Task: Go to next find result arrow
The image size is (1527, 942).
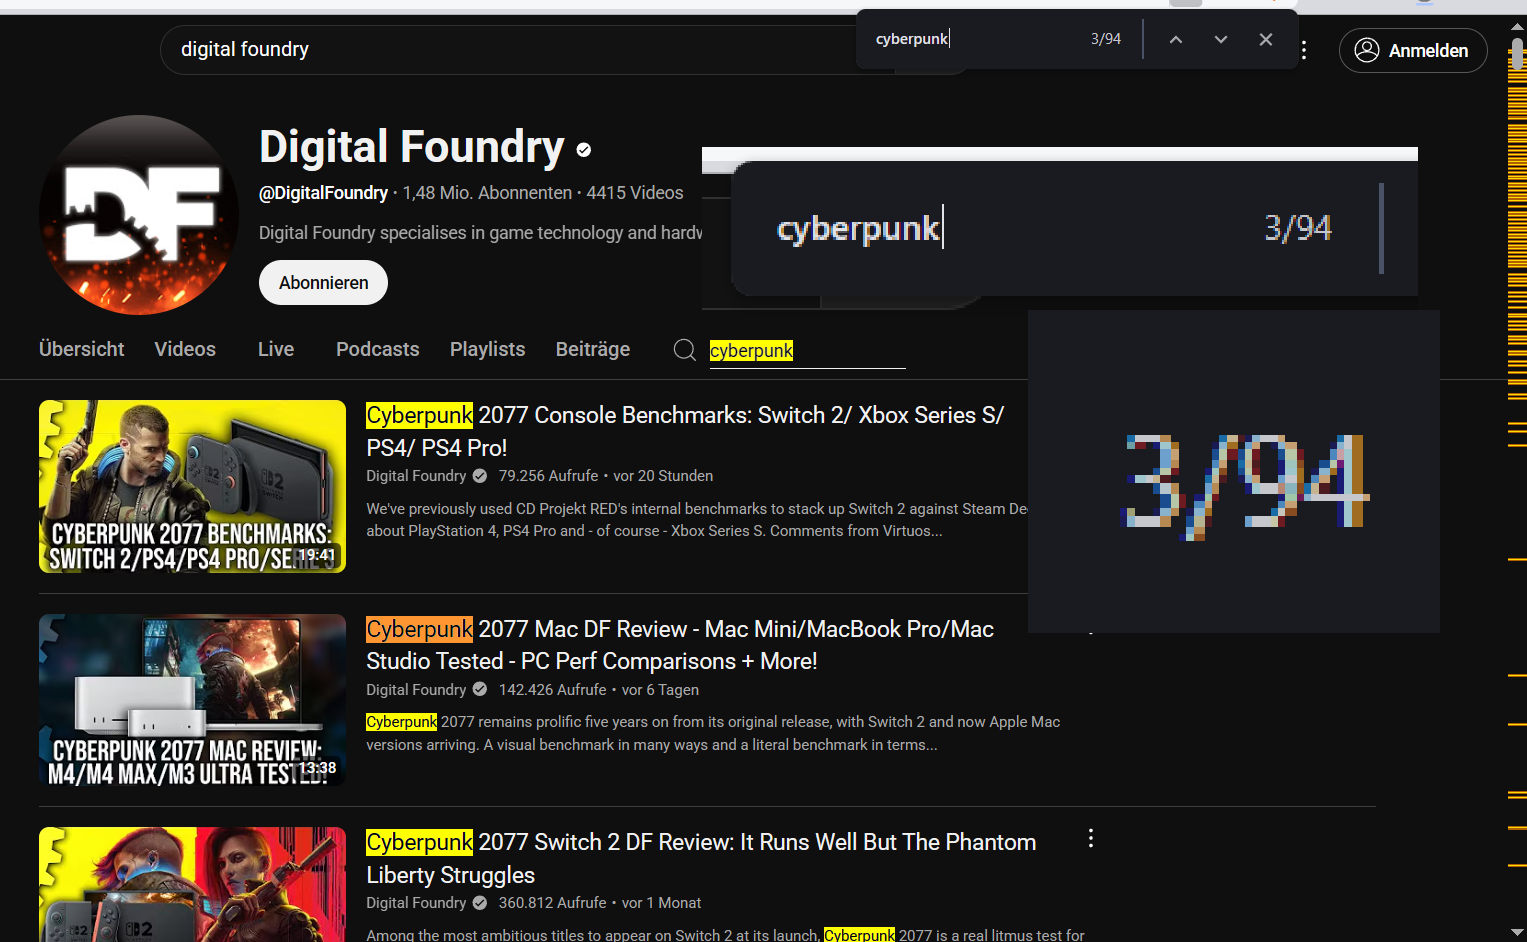Action: coord(1221,39)
